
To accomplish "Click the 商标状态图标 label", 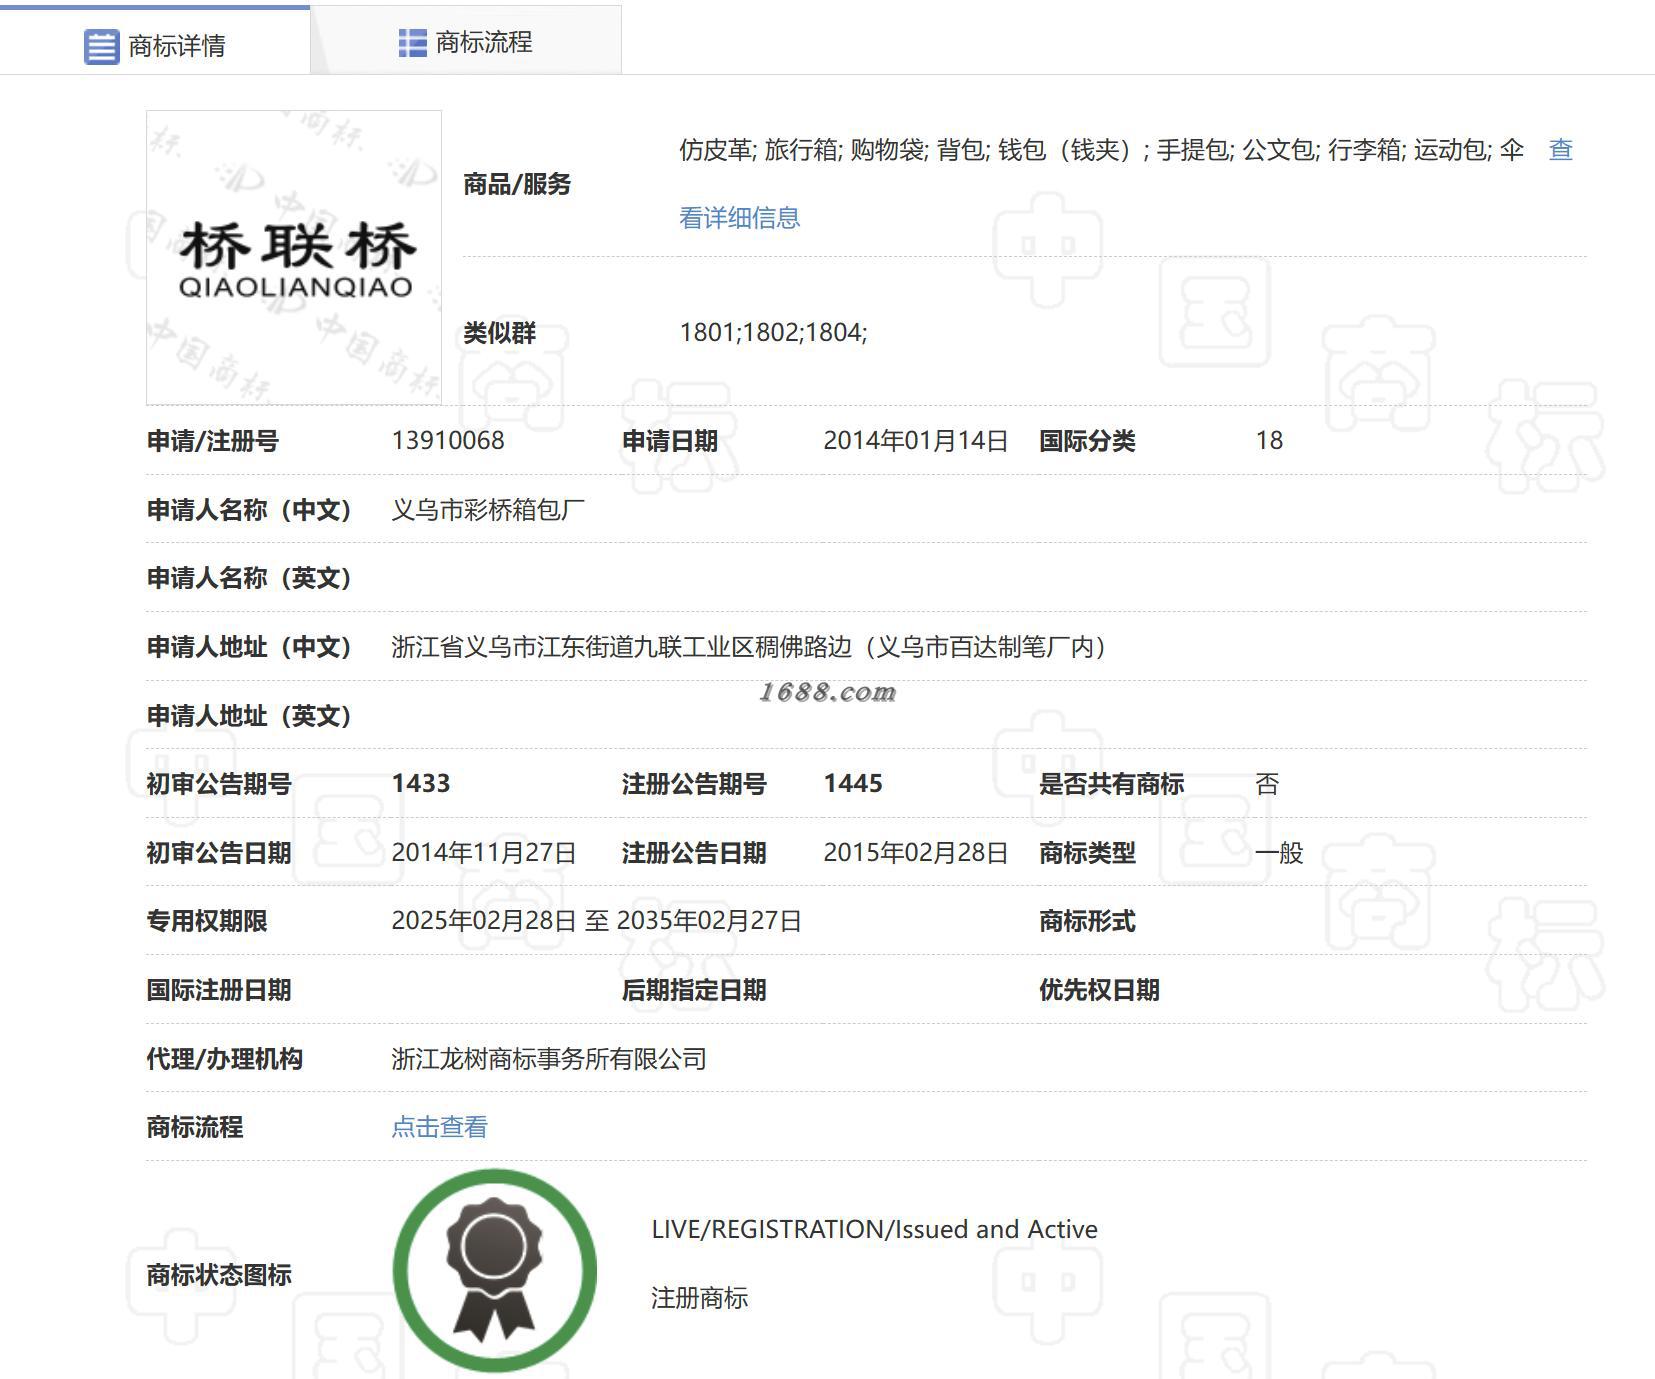I will 219,1275.
